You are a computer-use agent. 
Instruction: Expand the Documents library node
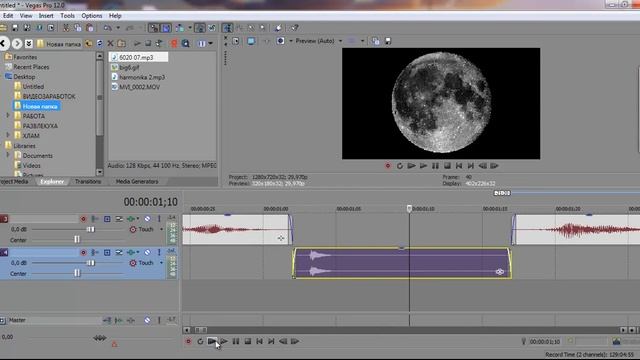point(8,155)
